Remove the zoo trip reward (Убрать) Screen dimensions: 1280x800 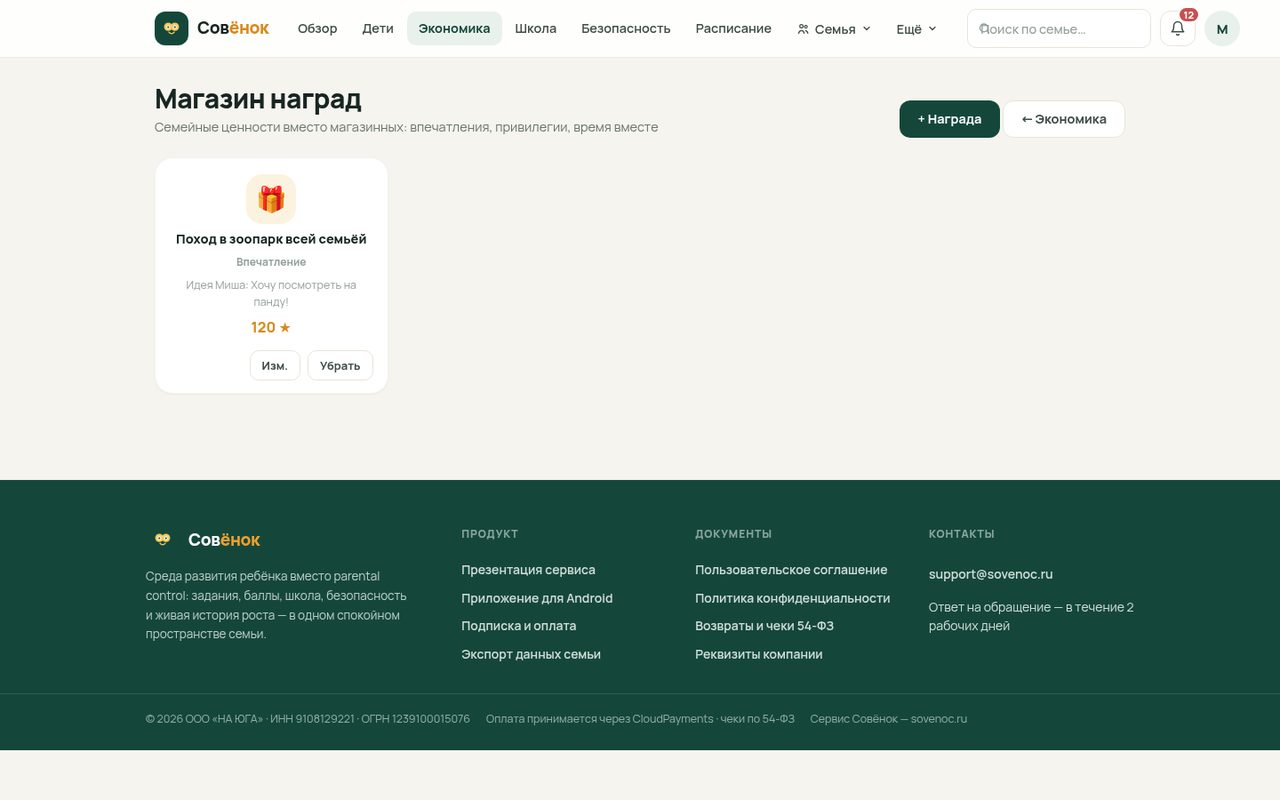[340, 366]
